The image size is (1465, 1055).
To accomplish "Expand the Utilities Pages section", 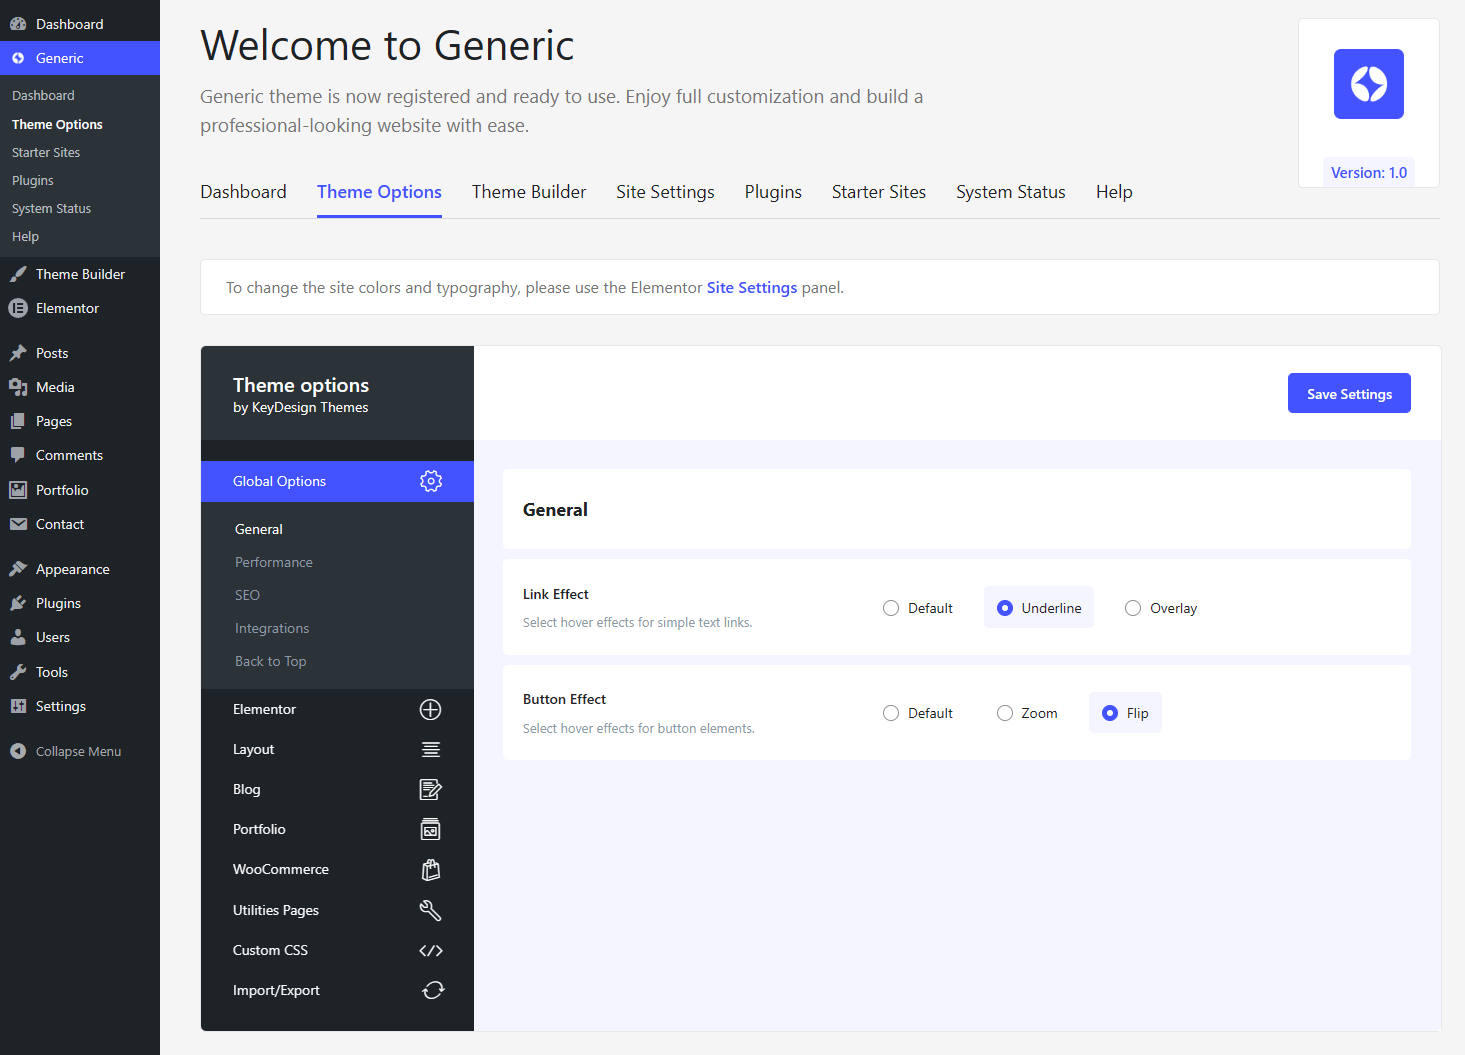I will click(337, 910).
